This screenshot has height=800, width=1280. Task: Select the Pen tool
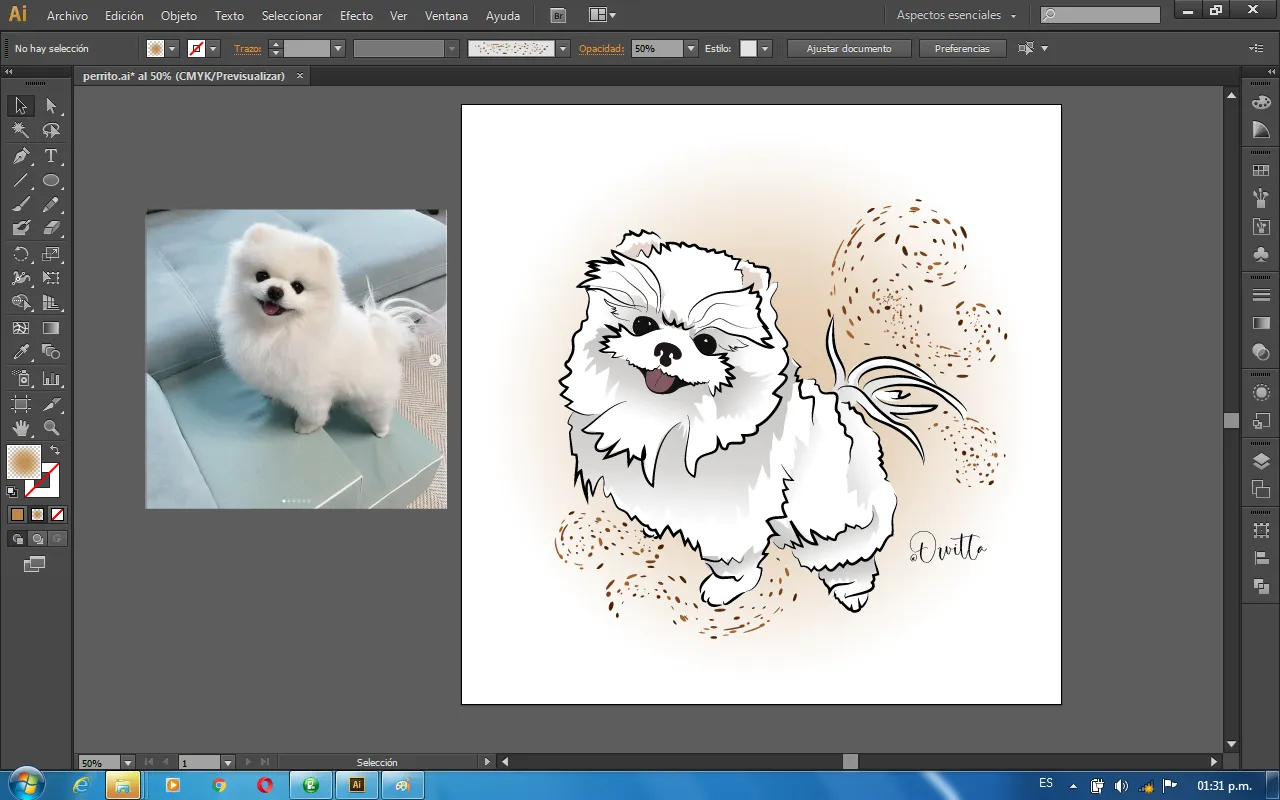pyautogui.click(x=20, y=156)
